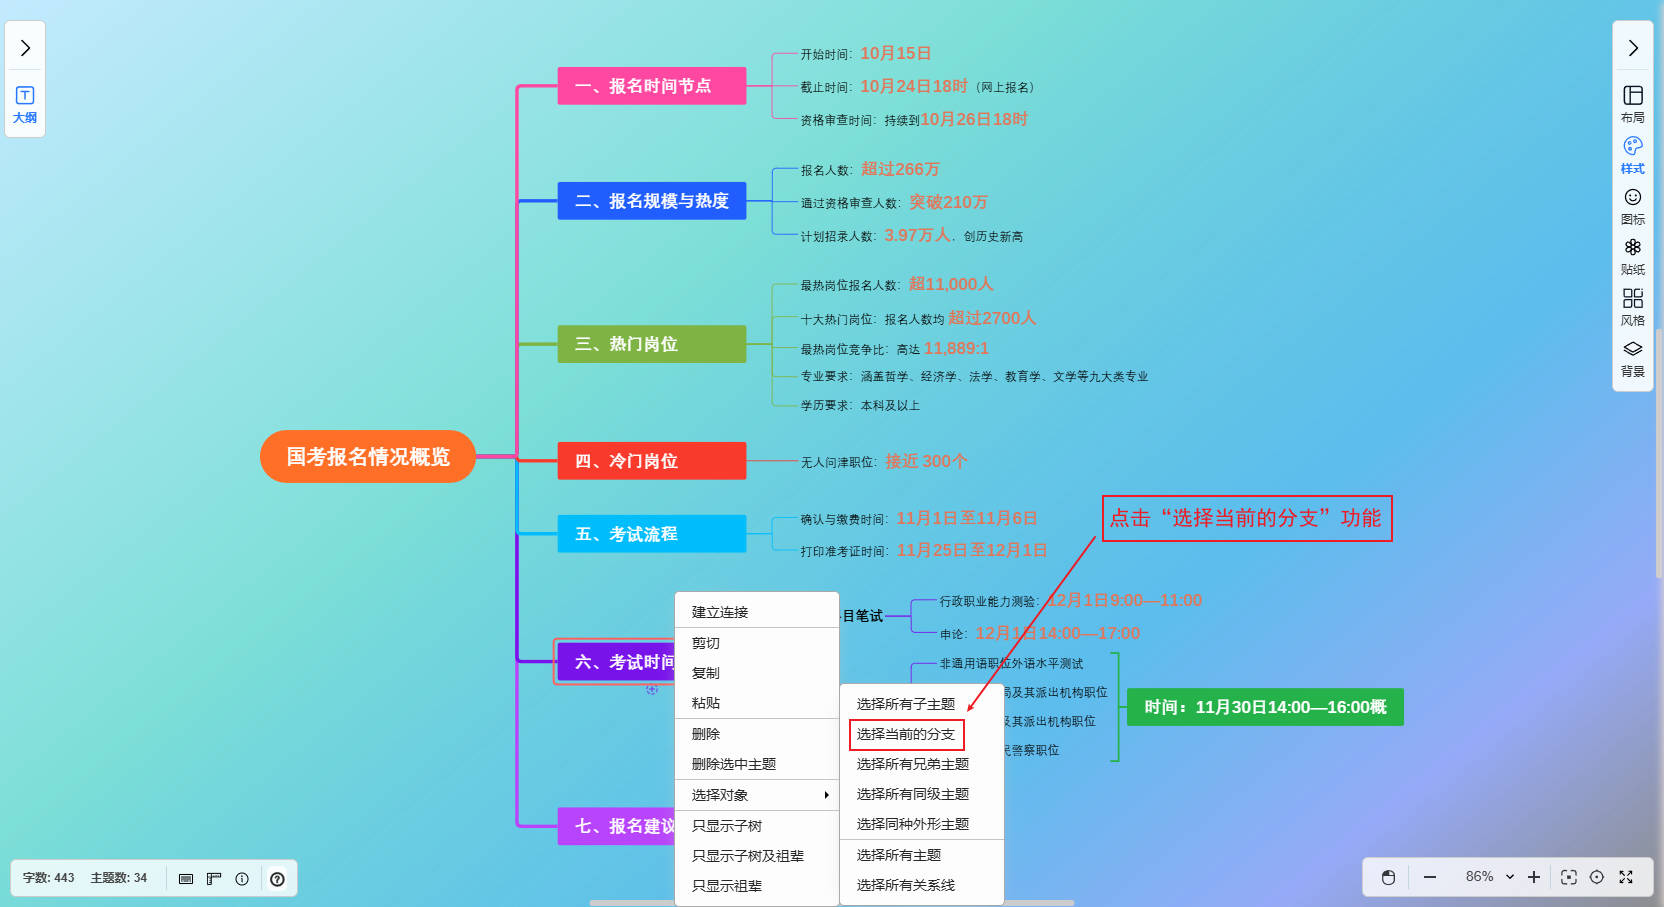Open the 风格 theme panel
The image size is (1664, 907).
1632,307
